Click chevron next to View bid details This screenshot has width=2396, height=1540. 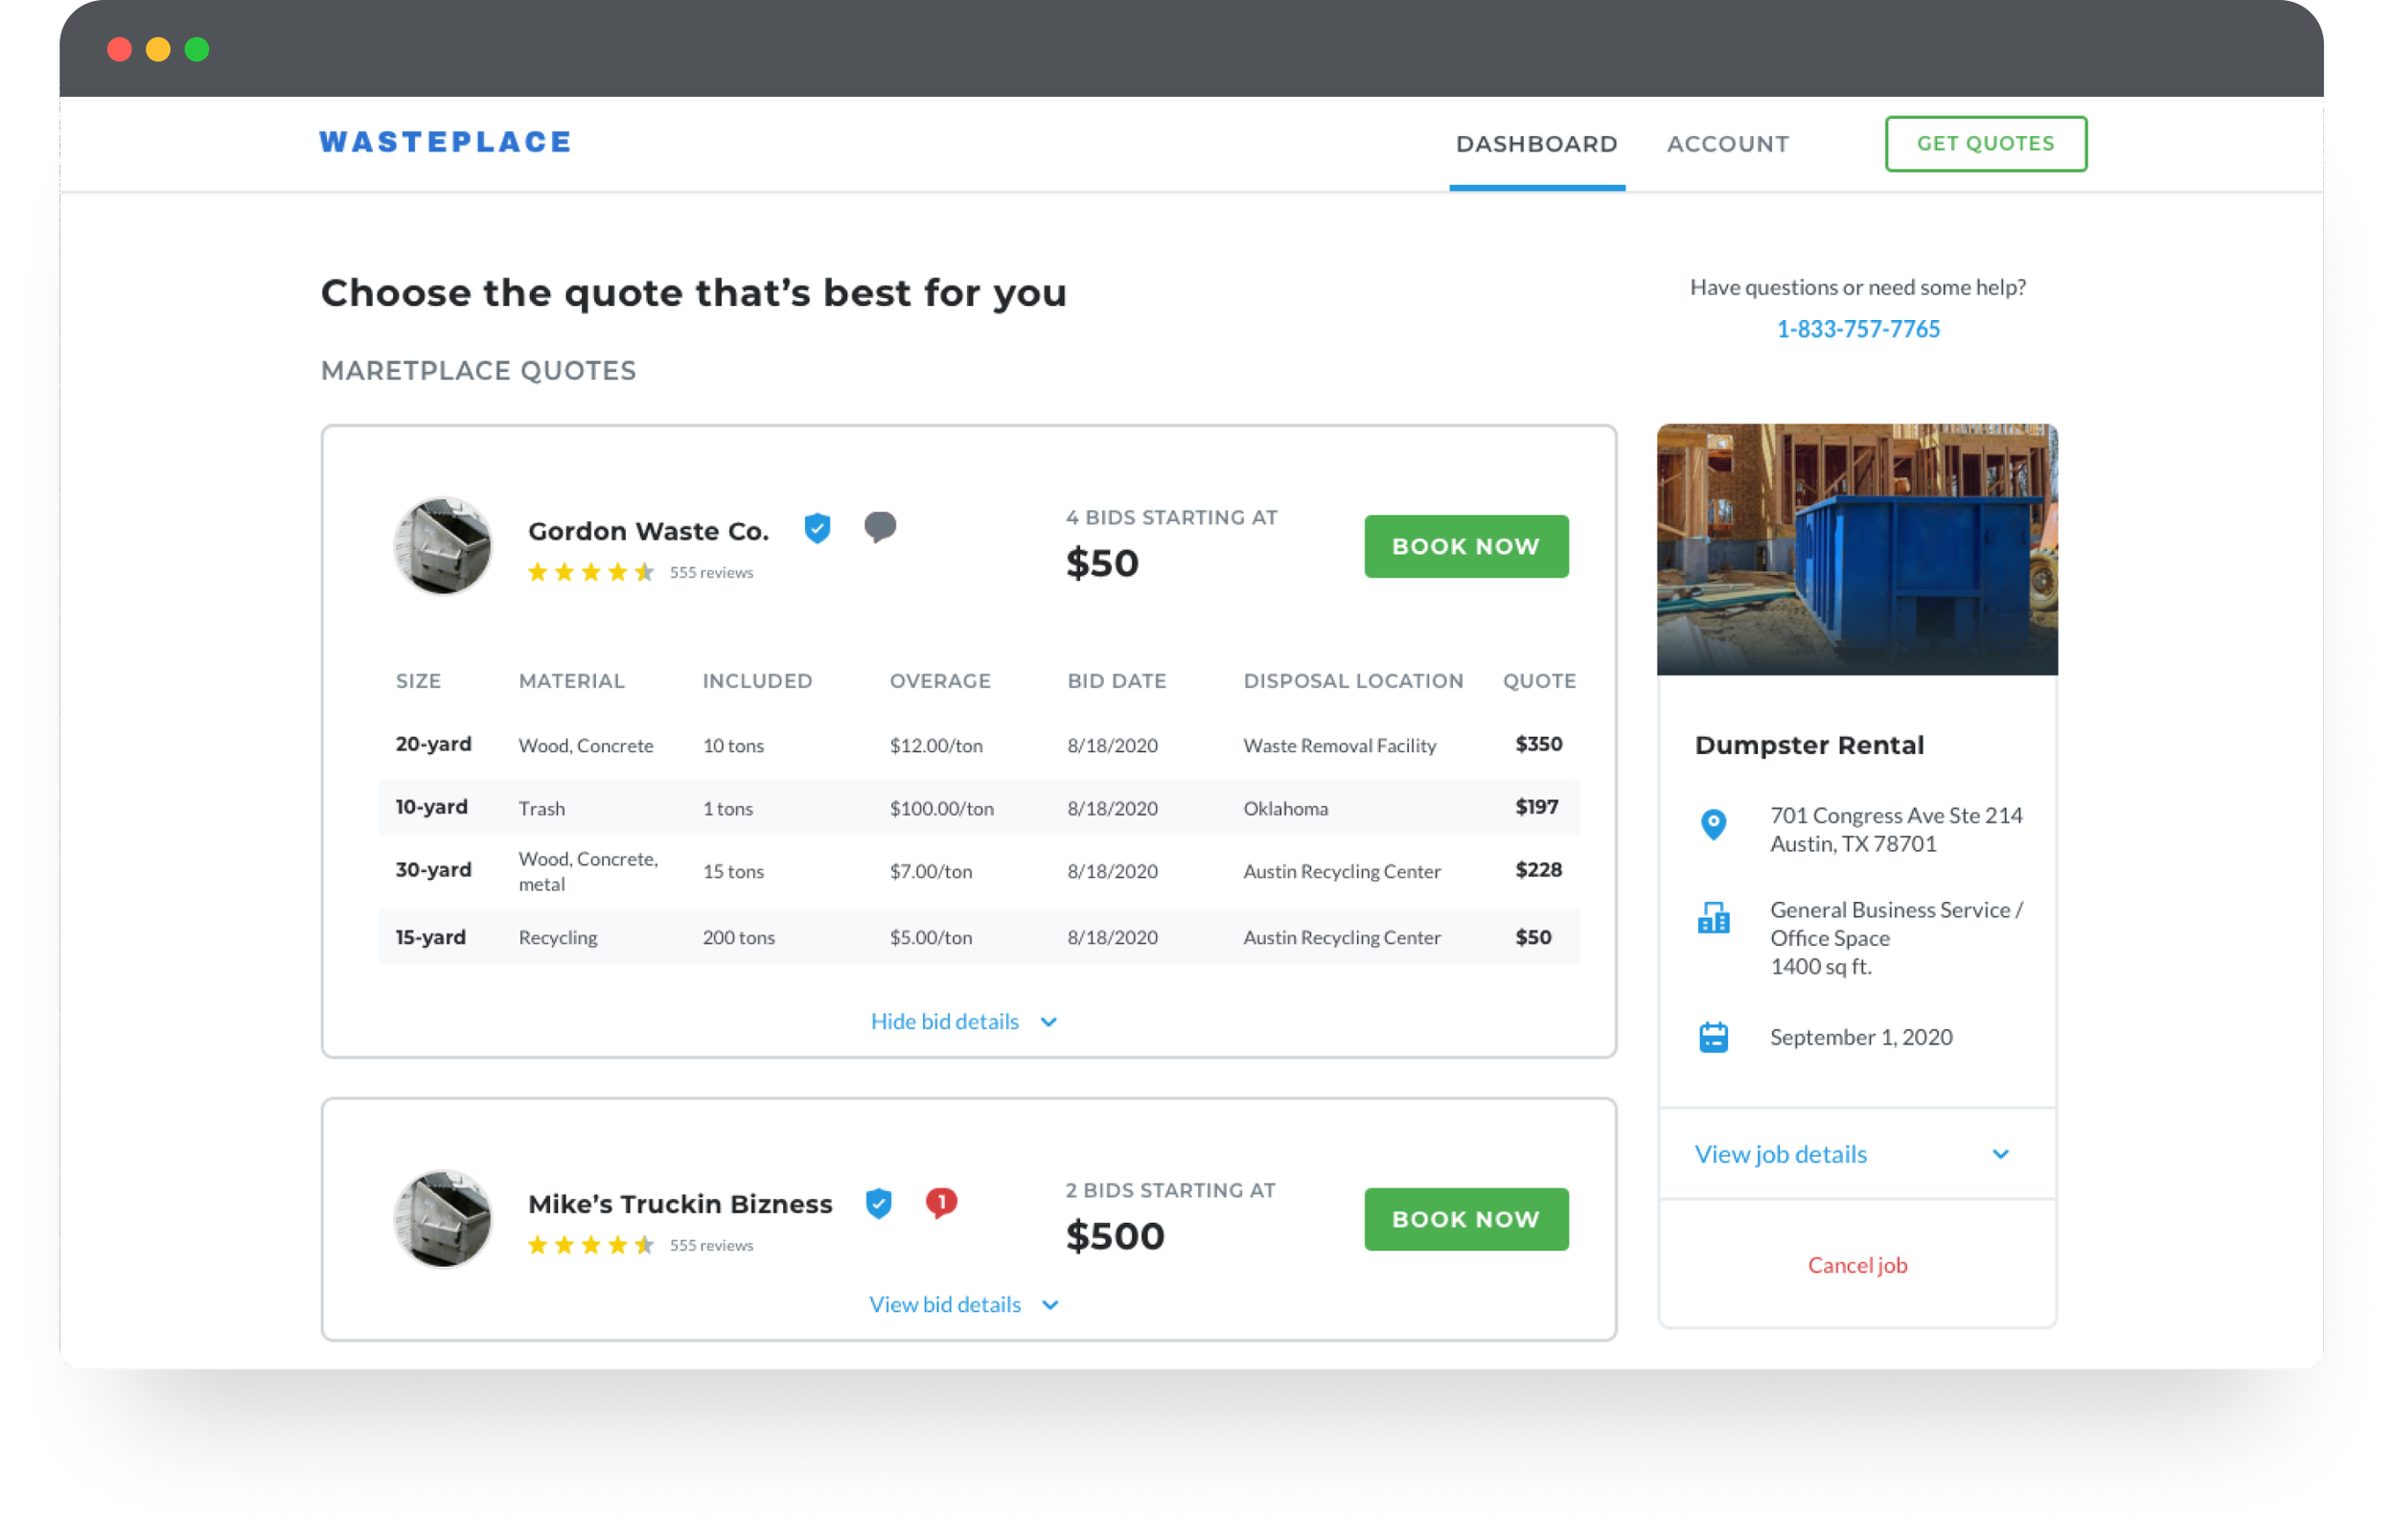[x=1049, y=1305]
